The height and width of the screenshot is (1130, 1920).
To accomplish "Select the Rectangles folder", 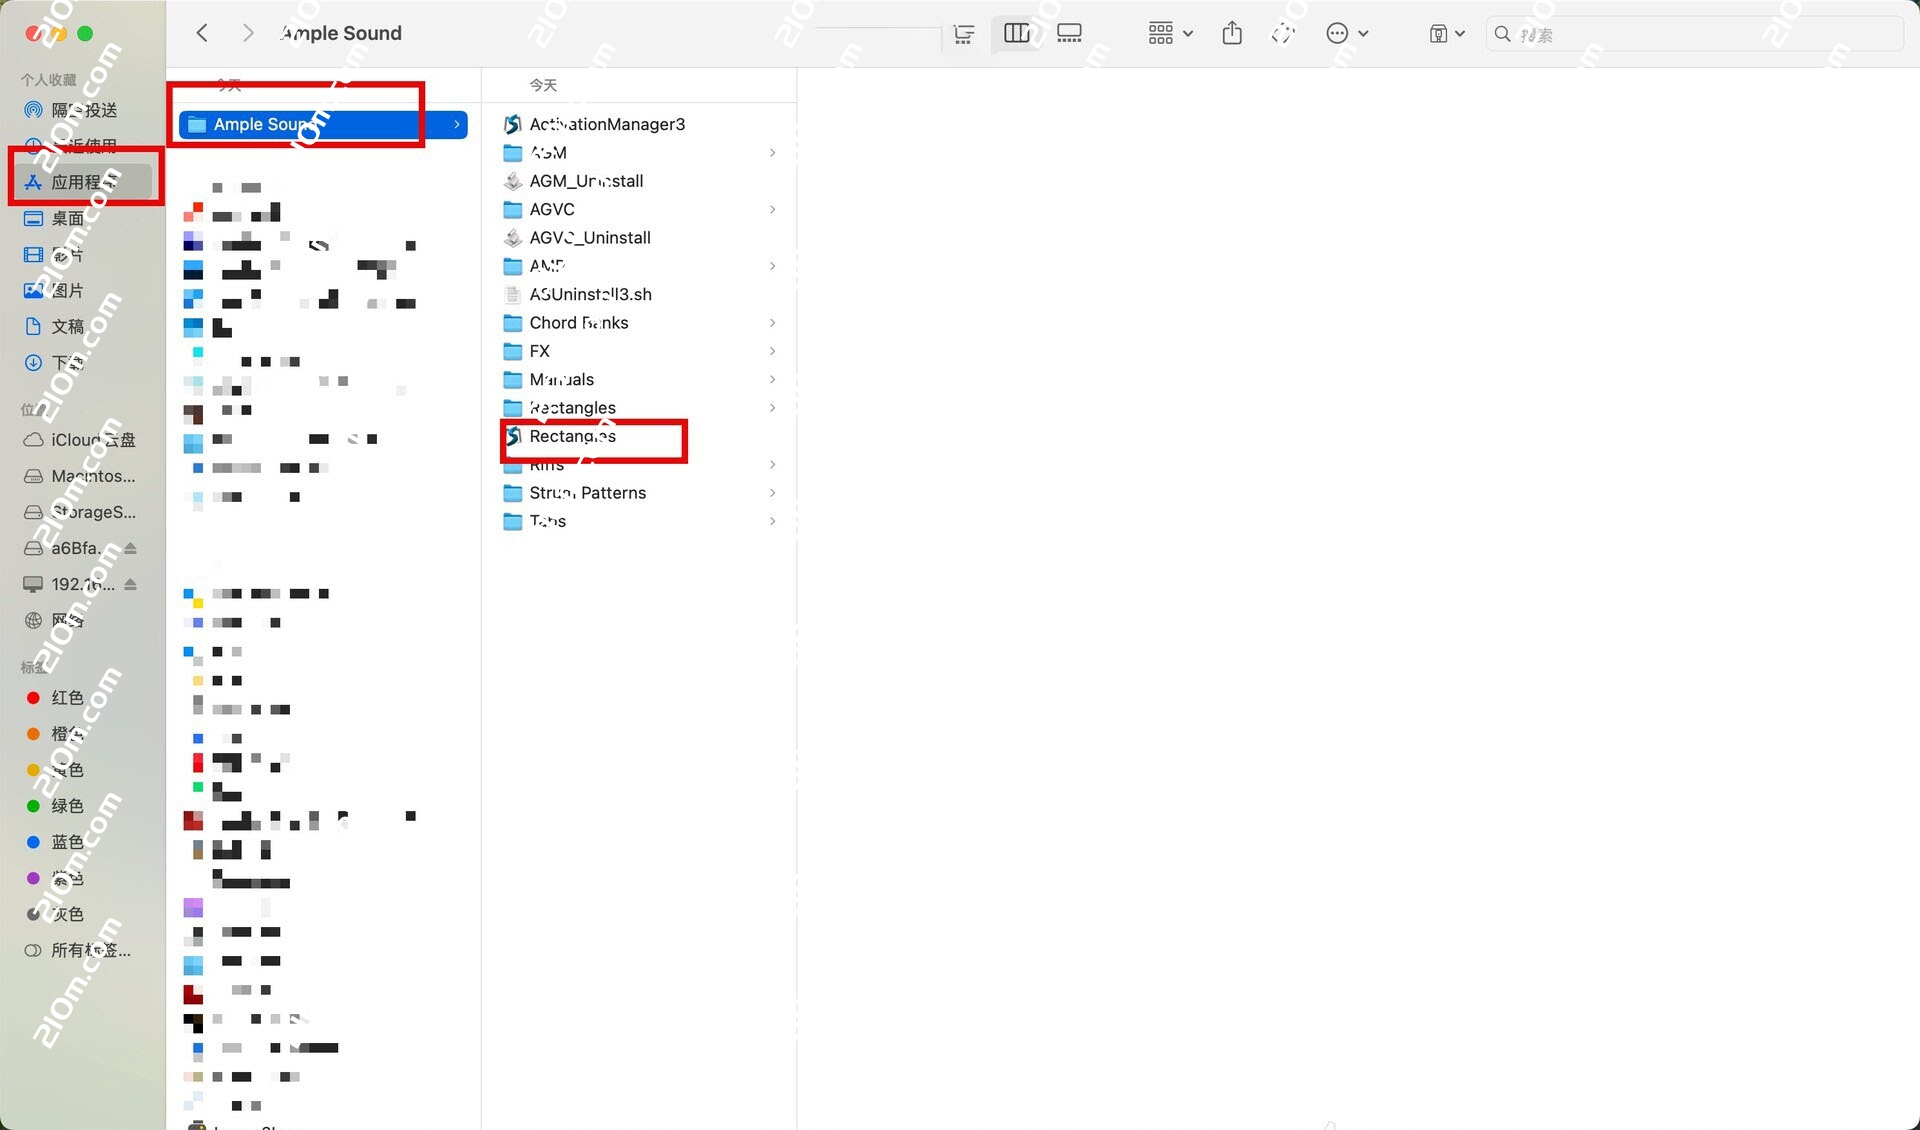I will coord(640,408).
